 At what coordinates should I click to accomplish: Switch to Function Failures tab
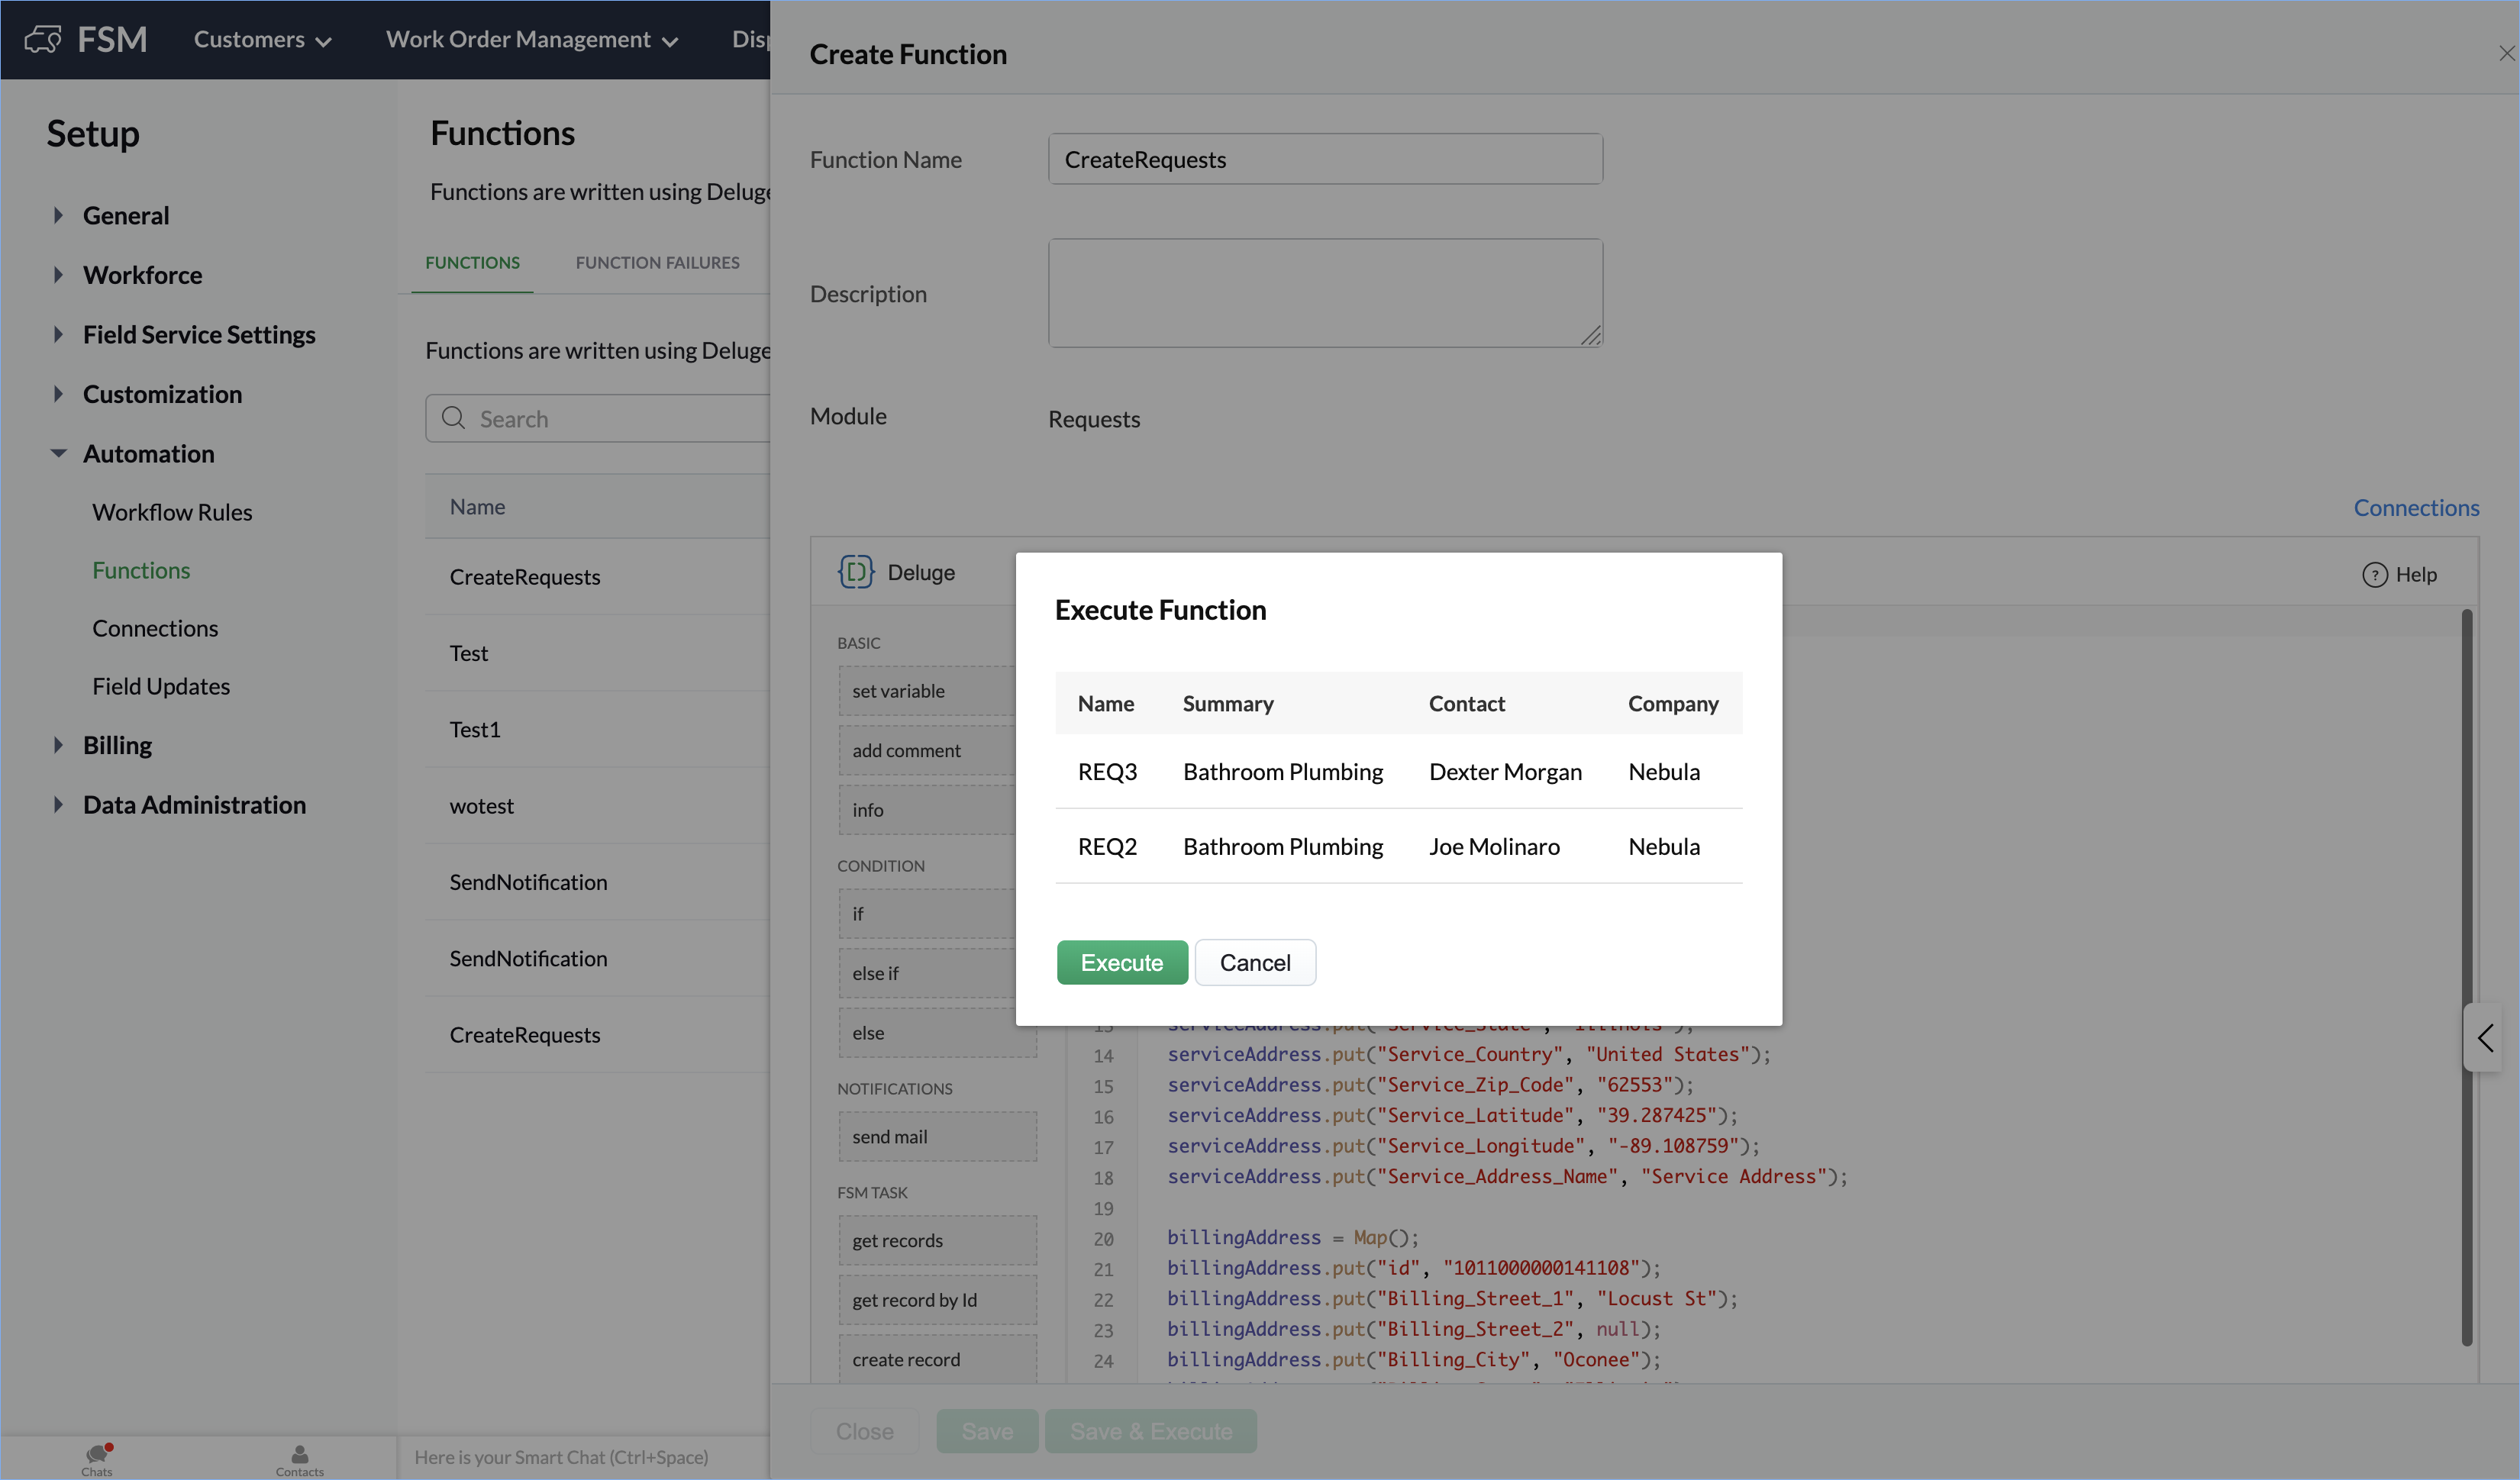click(657, 263)
